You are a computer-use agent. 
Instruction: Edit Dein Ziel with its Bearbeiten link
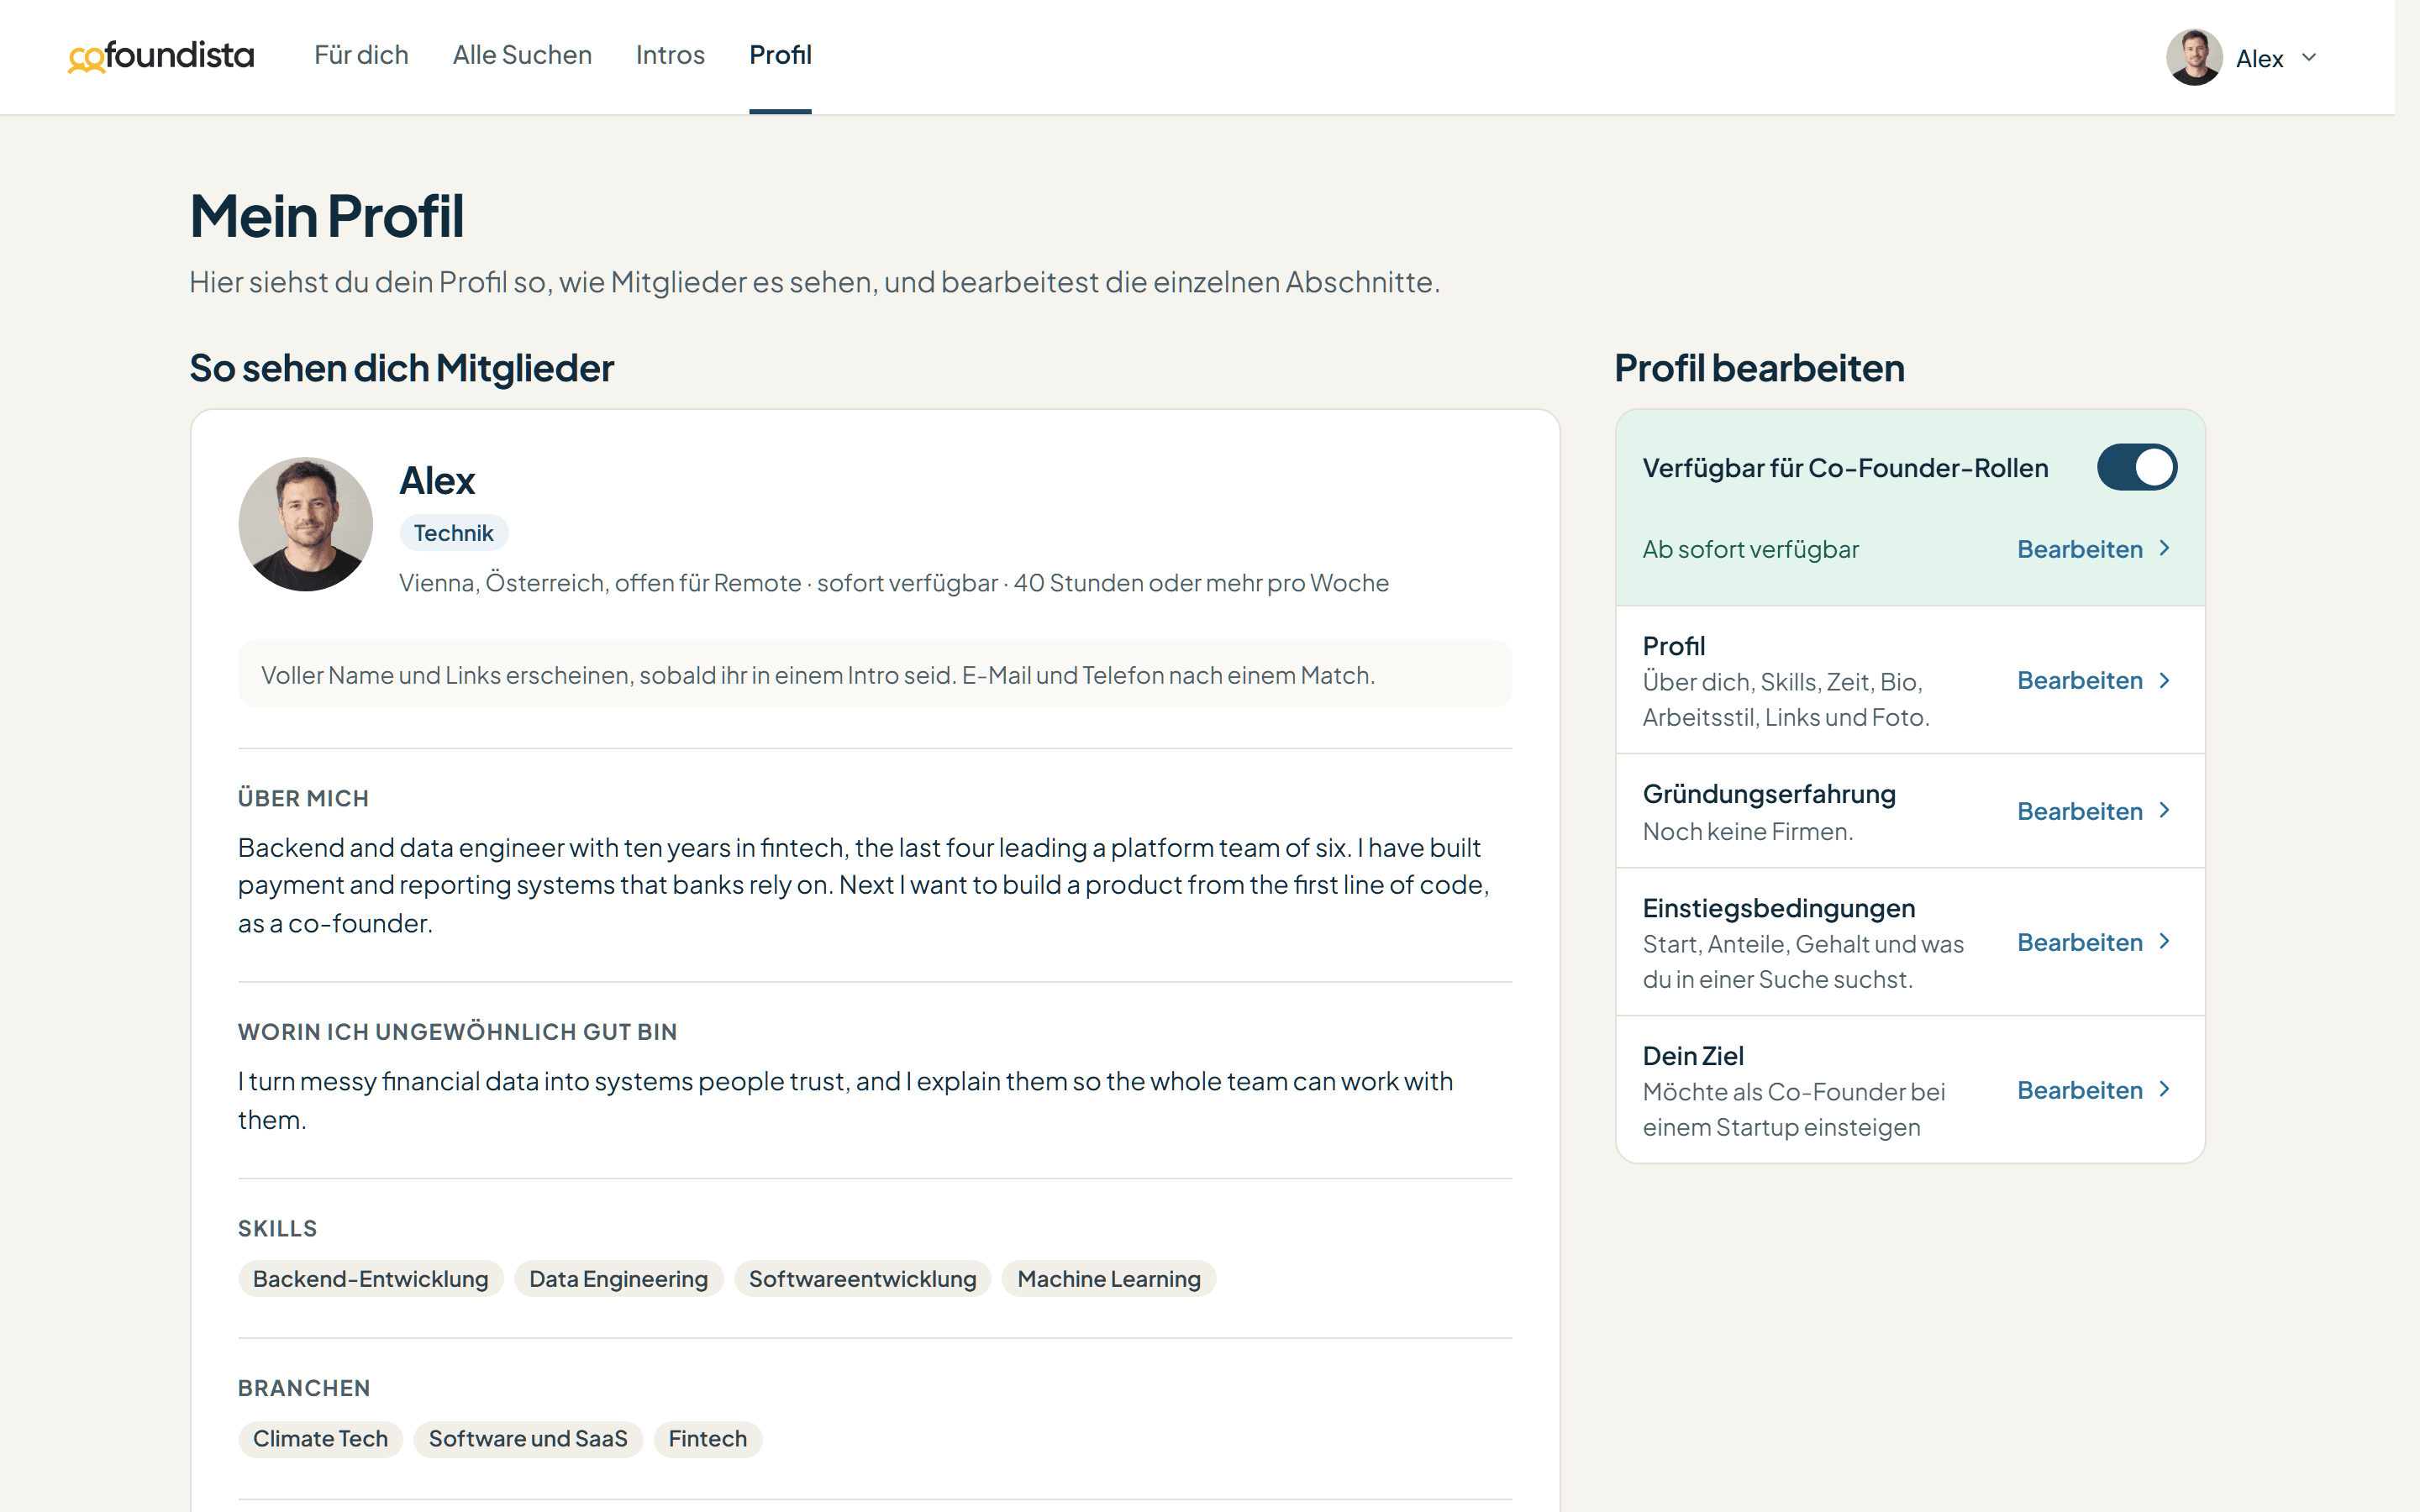pos(2079,1090)
